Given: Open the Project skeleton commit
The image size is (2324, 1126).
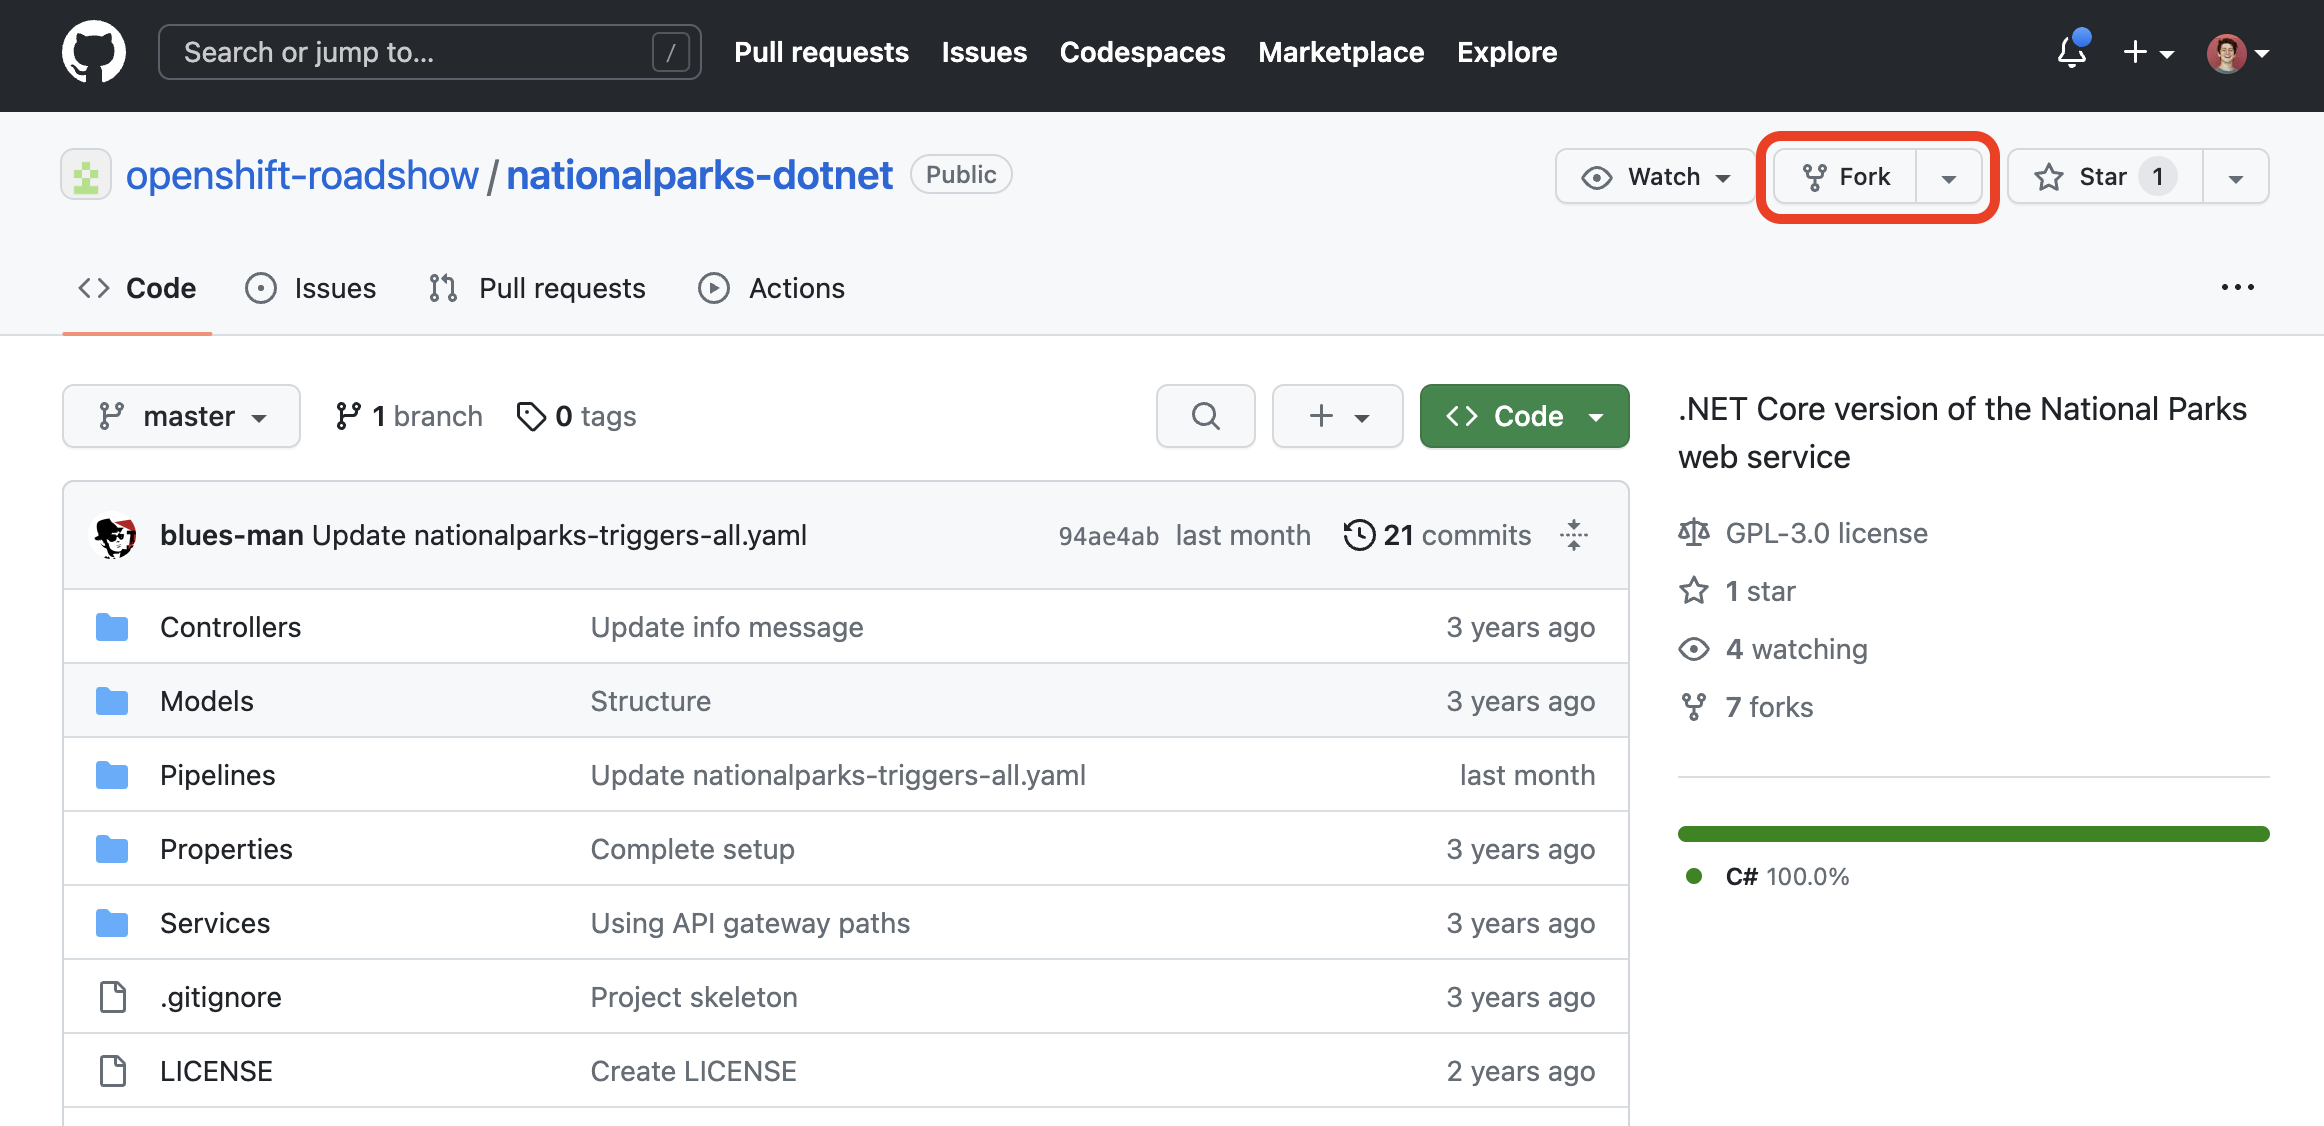Looking at the screenshot, I should coord(694,997).
